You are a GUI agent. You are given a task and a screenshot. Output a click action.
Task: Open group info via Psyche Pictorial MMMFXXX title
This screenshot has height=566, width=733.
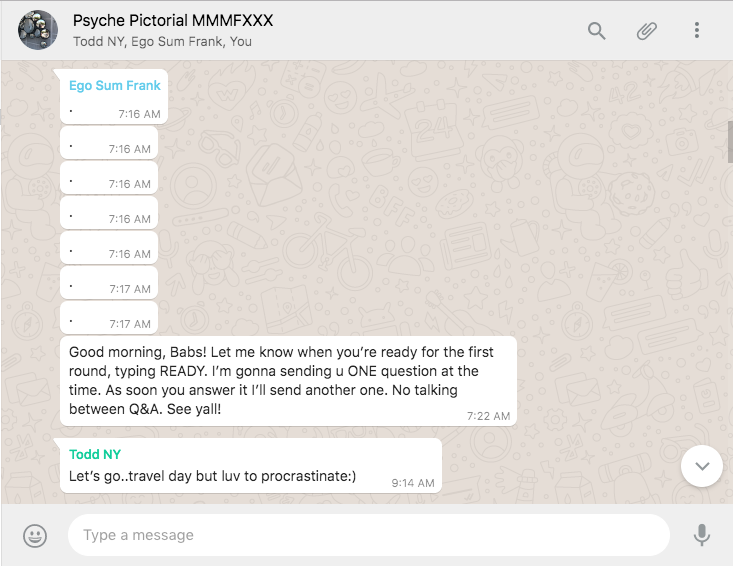point(172,21)
